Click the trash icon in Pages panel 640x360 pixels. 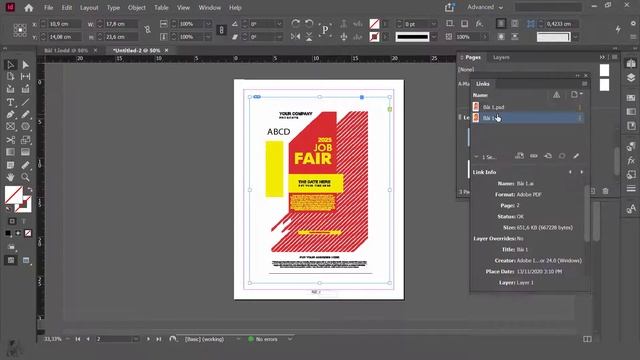605,191
